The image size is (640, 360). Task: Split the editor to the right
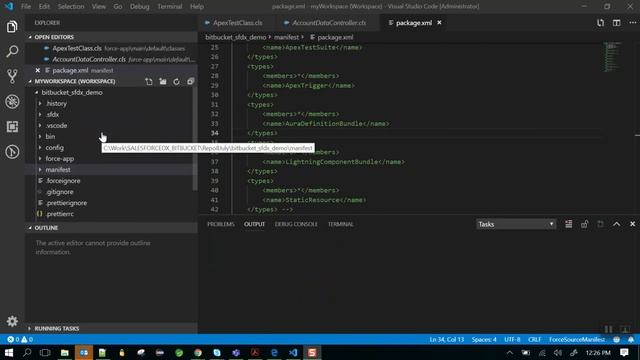(x=616, y=23)
